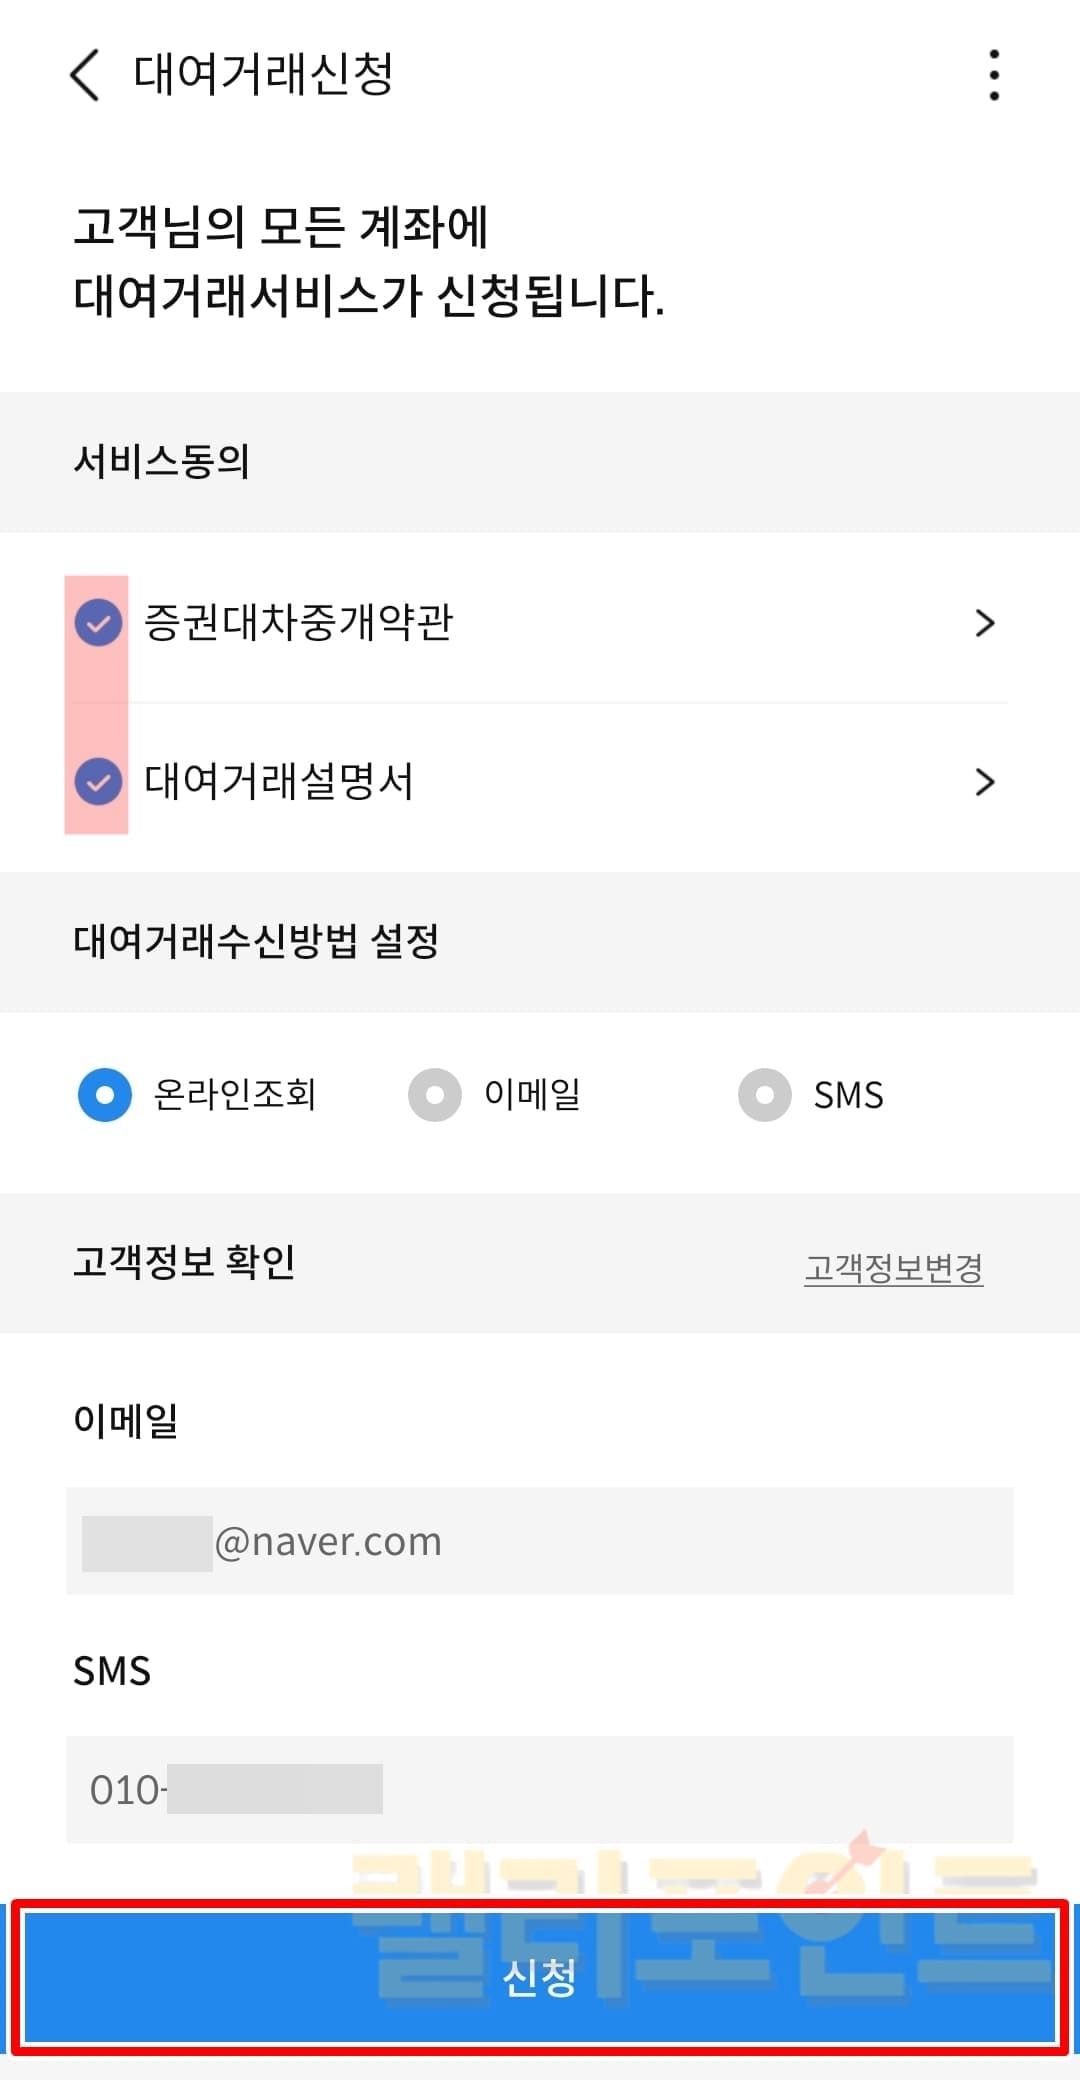The width and height of the screenshot is (1080, 2080).
Task: Expand 증권대차중개약관 details with right chevron
Action: pos(985,623)
